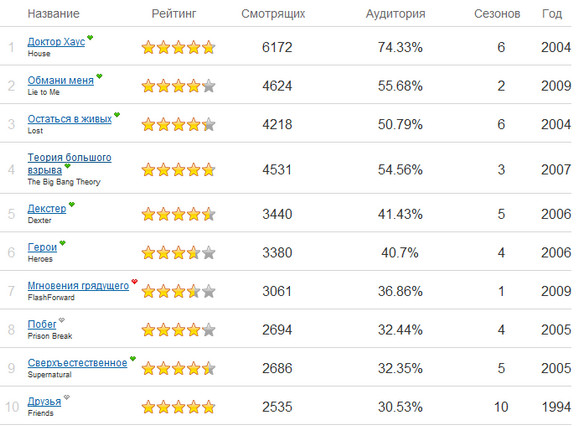Open the Друзья series page link
Viewport: 579px width, 426px height.
pyautogui.click(x=44, y=402)
